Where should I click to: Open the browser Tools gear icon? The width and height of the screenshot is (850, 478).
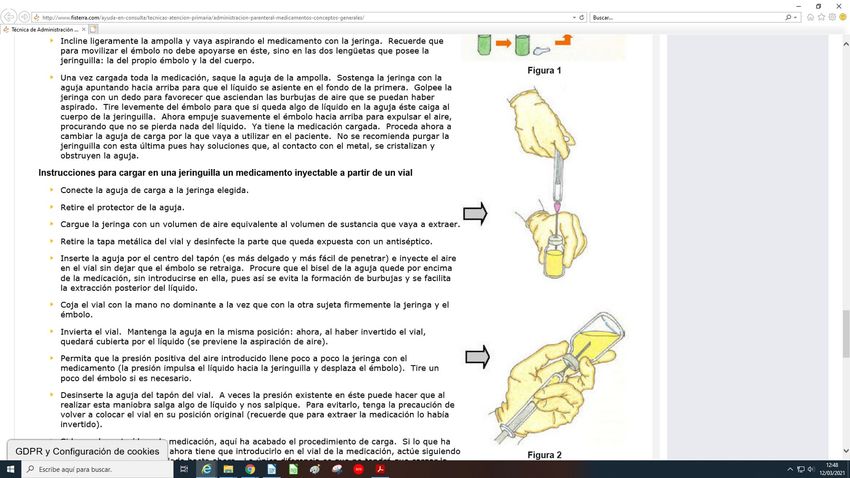coord(830,18)
